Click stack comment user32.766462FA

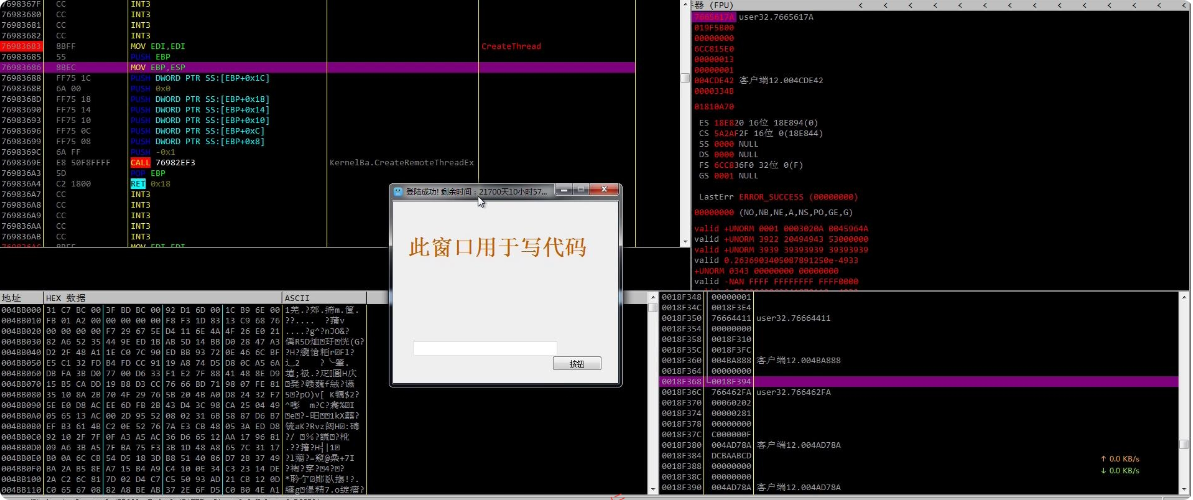(793, 392)
